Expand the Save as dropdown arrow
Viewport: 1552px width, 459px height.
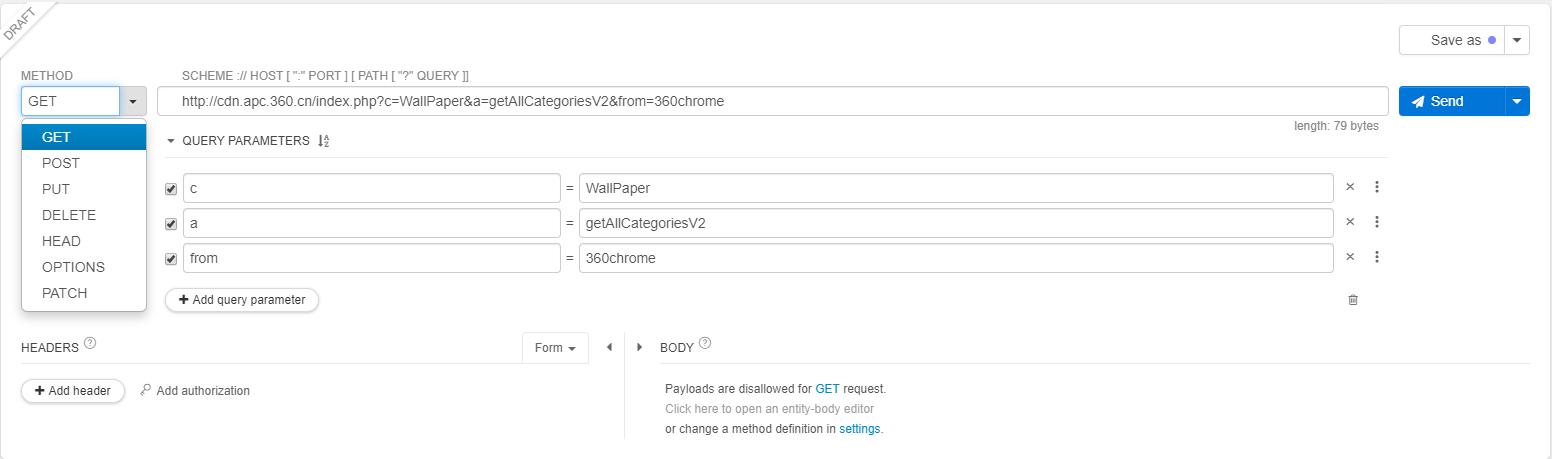coord(1517,40)
